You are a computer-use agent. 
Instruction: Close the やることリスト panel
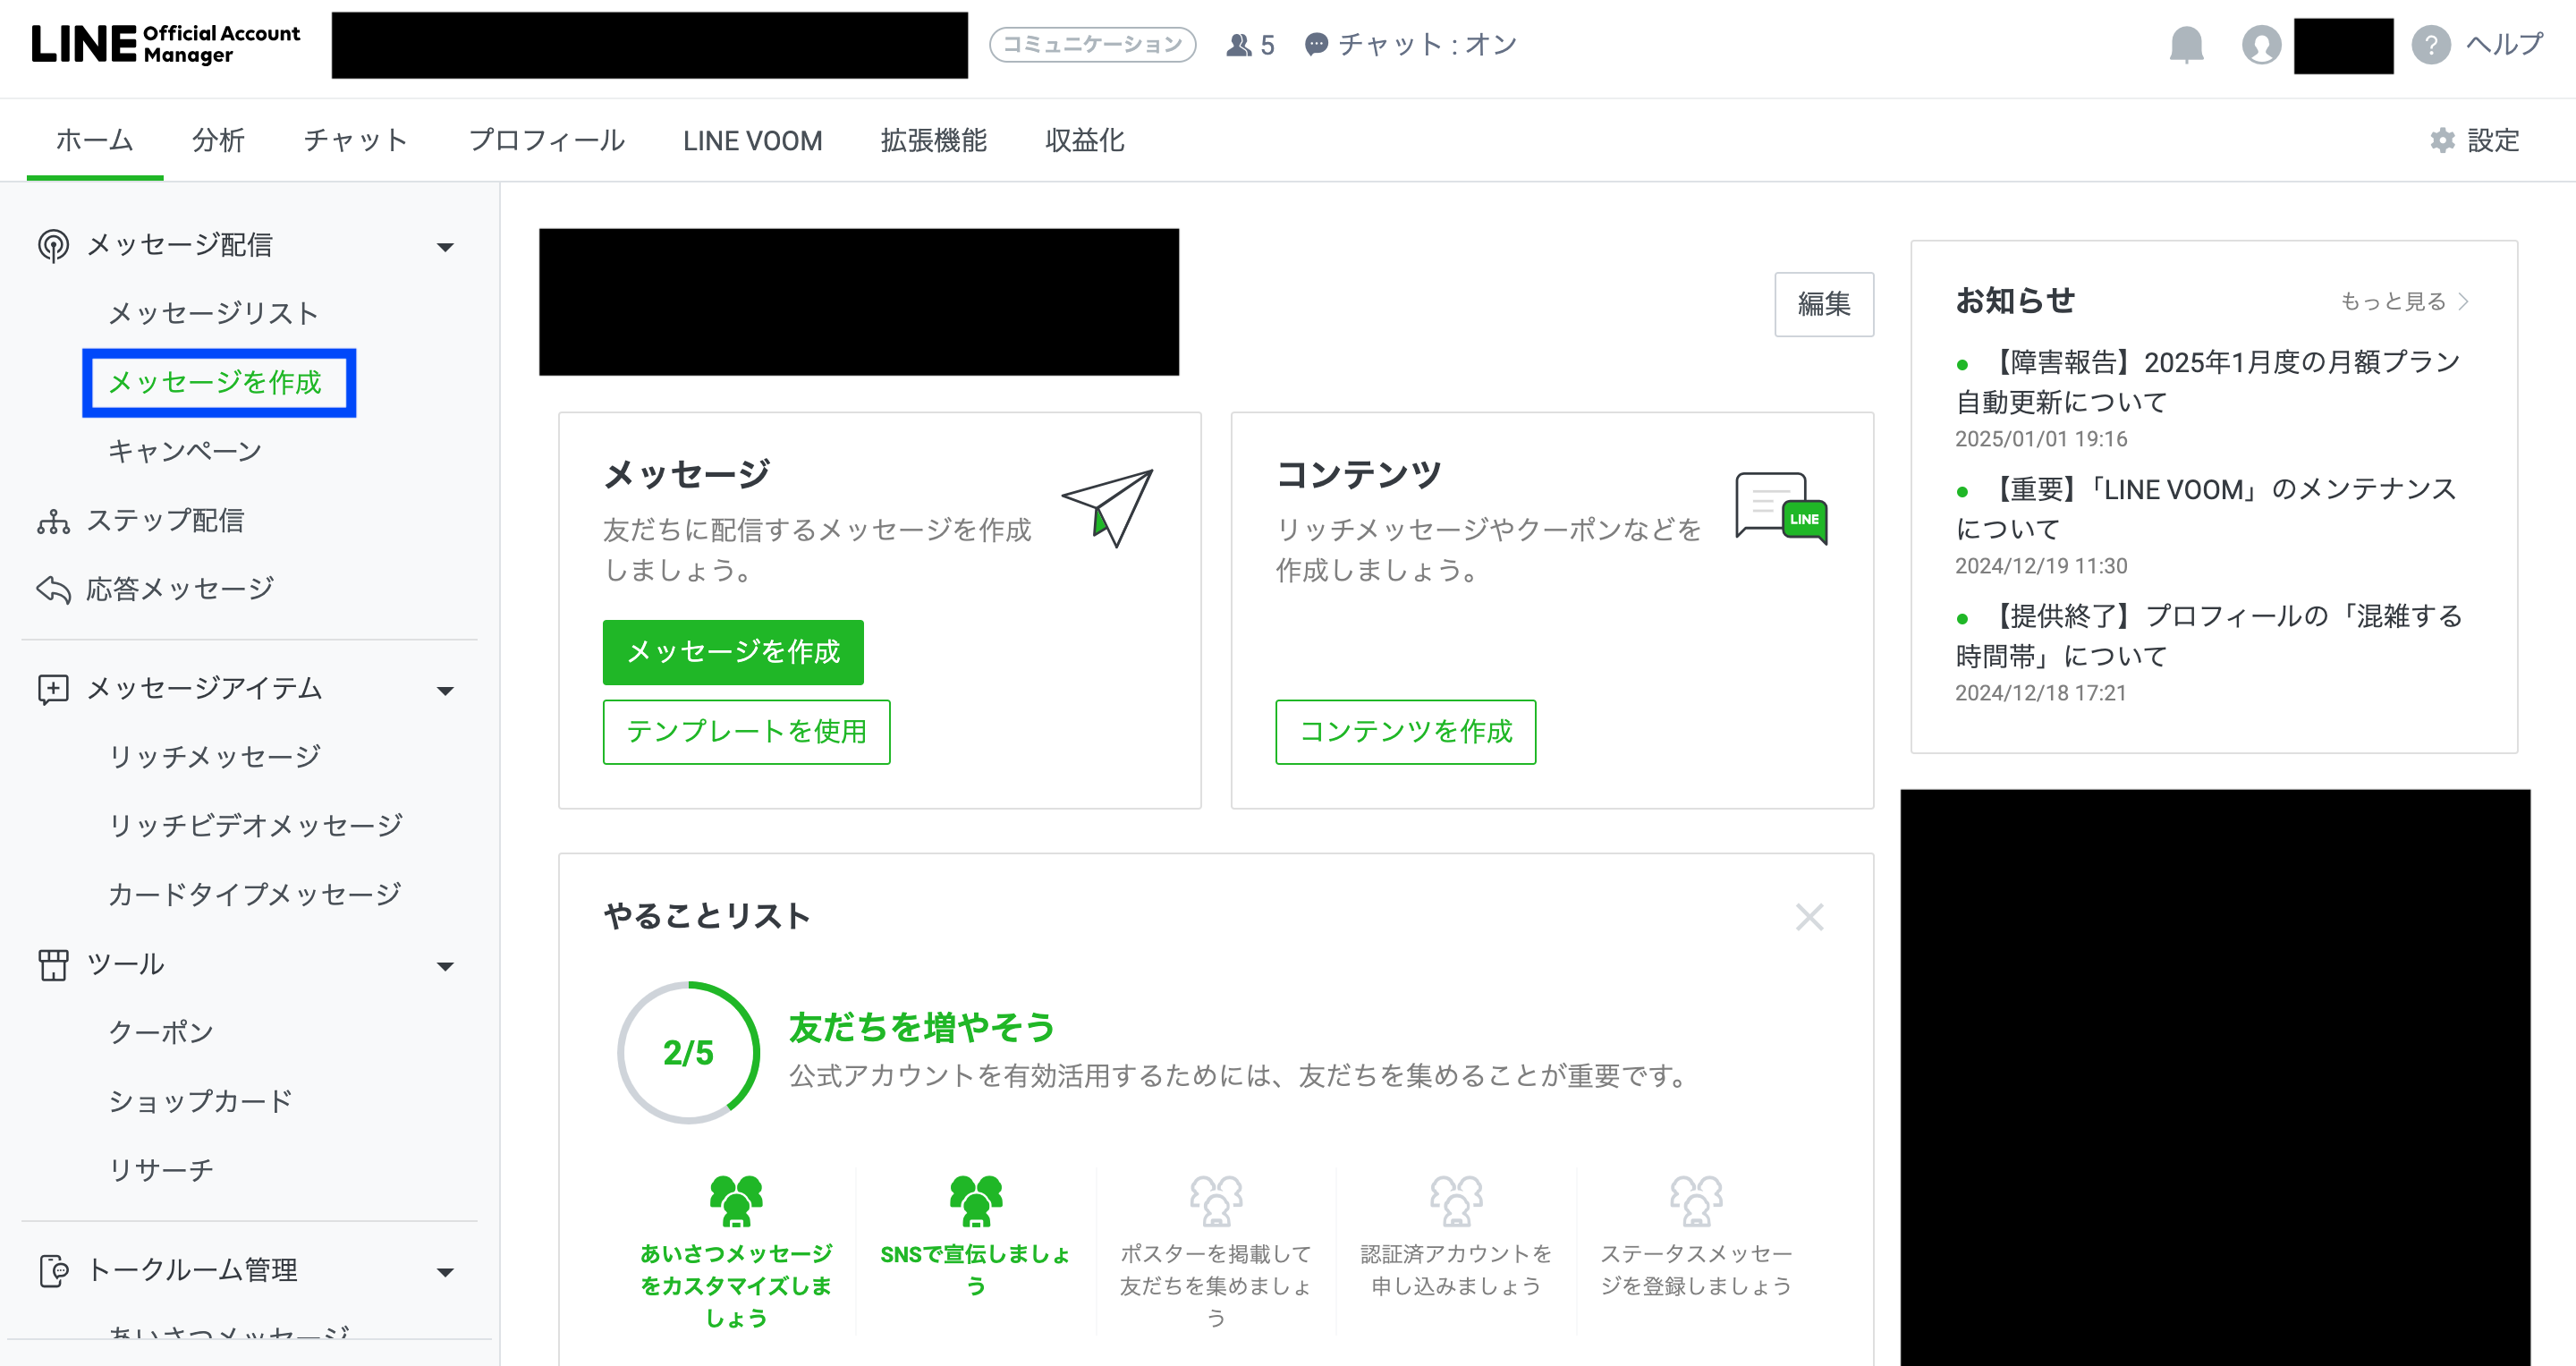click(1809, 917)
